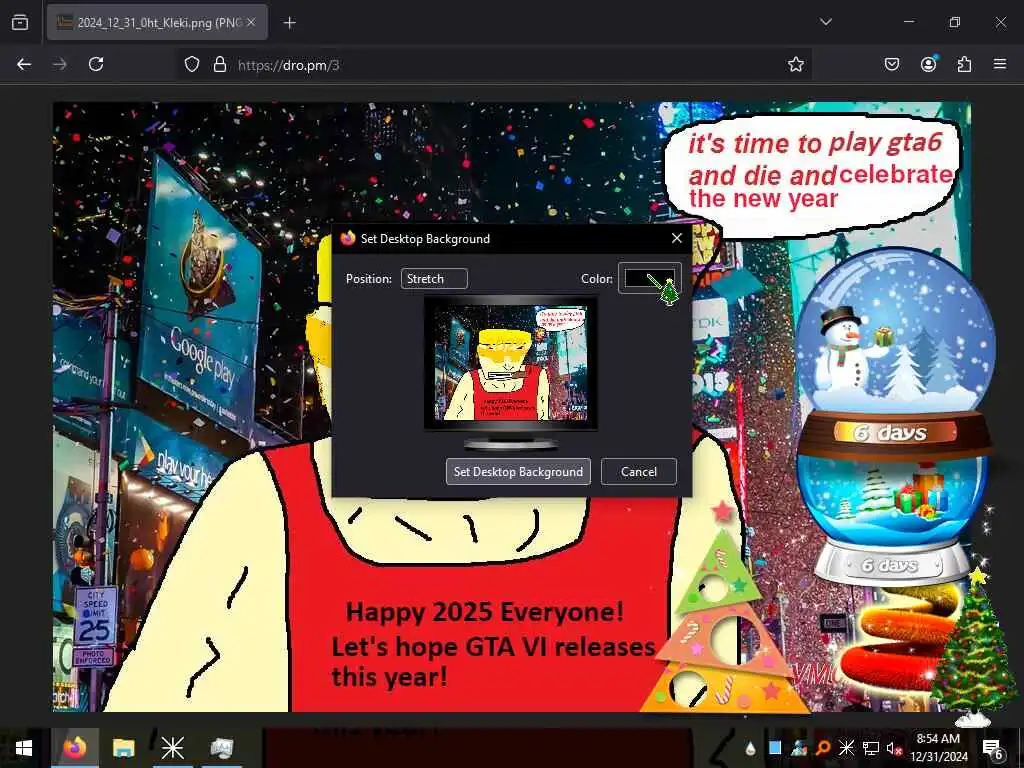Go forward using the forward arrow
The image size is (1024, 768).
pyautogui.click(x=59, y=64)
